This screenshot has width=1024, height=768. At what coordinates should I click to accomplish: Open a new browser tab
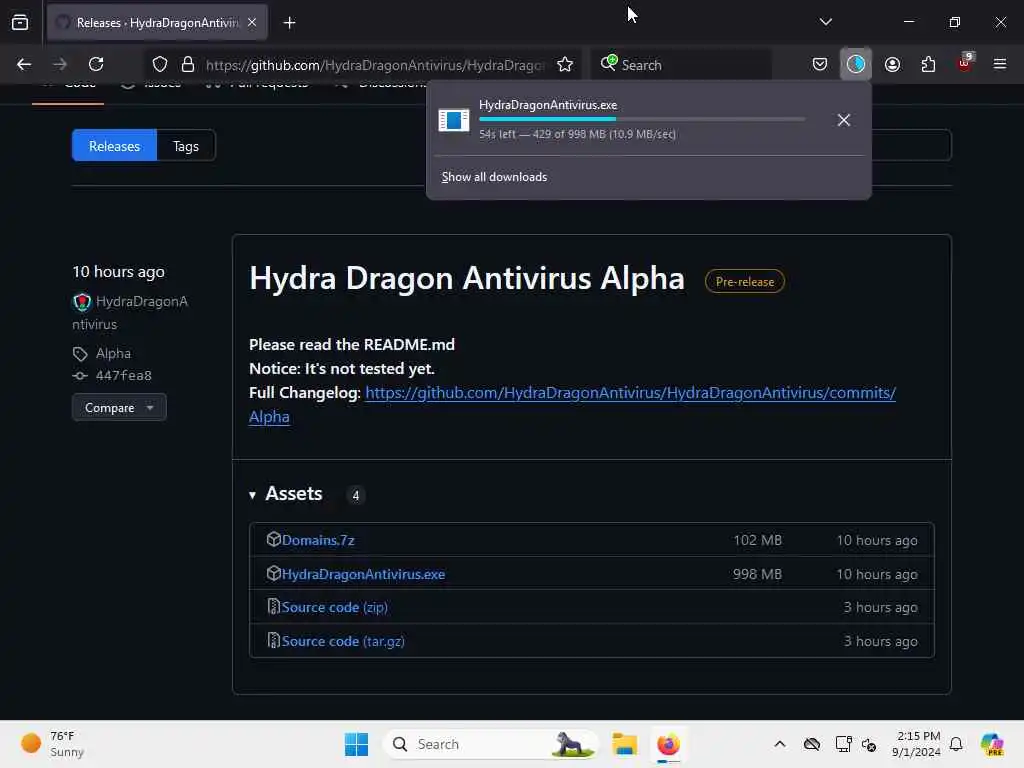pyautogui.click(x=289, y=23)
